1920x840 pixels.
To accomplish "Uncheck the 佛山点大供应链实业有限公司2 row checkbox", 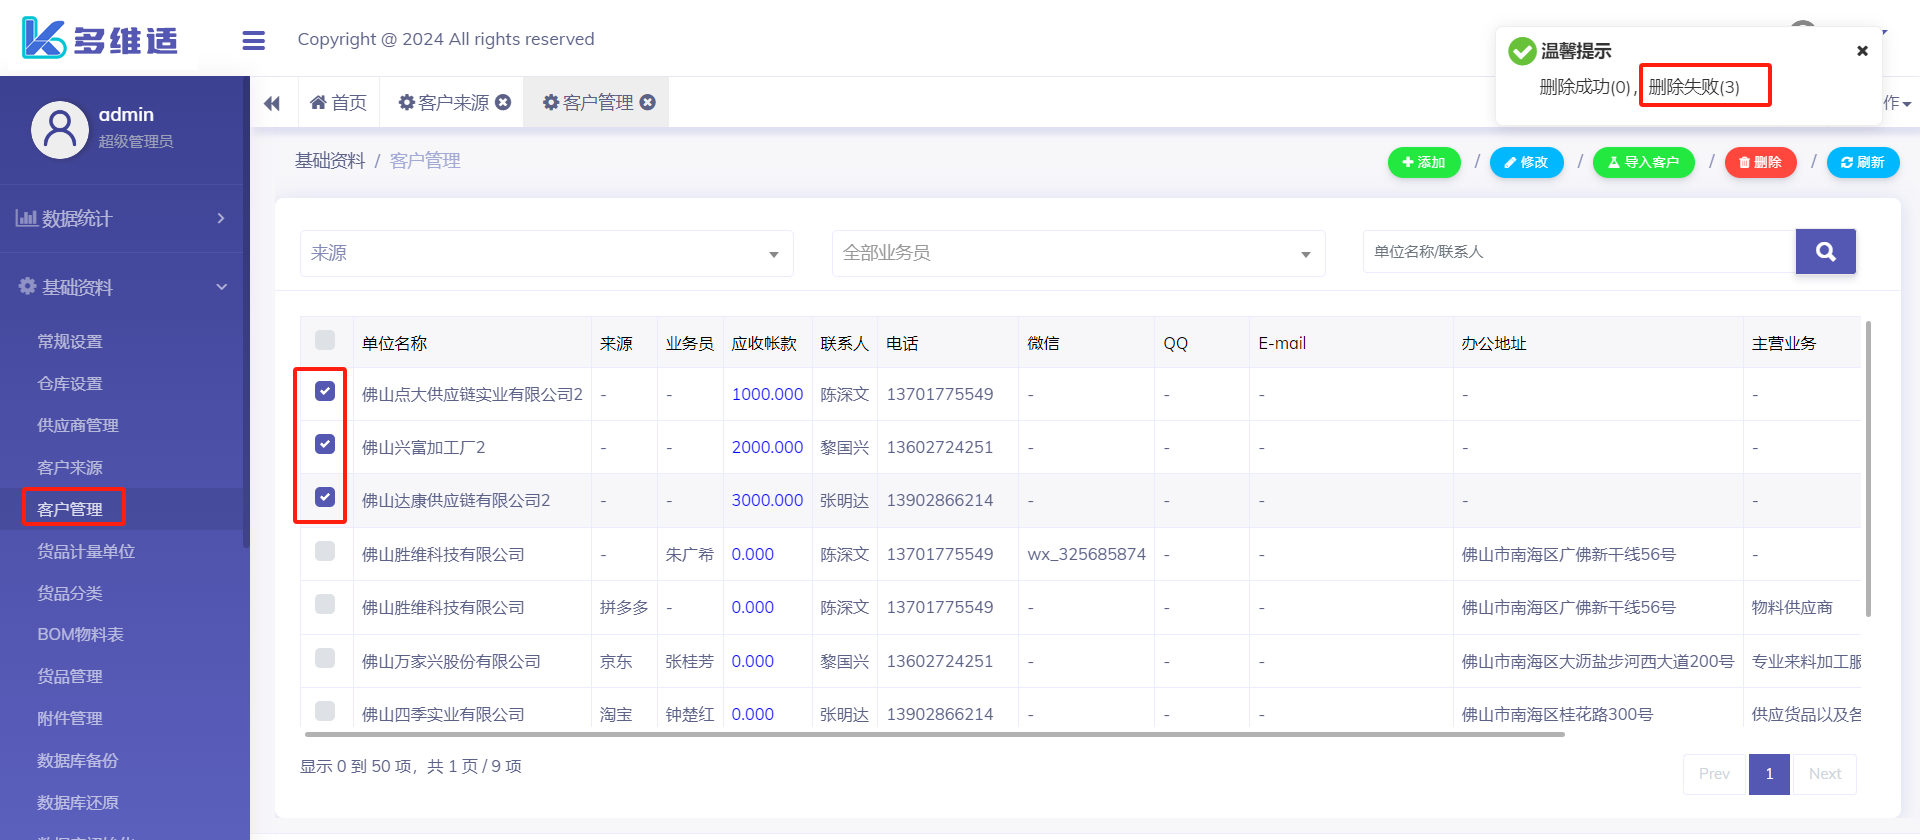I will pos(325,391).
